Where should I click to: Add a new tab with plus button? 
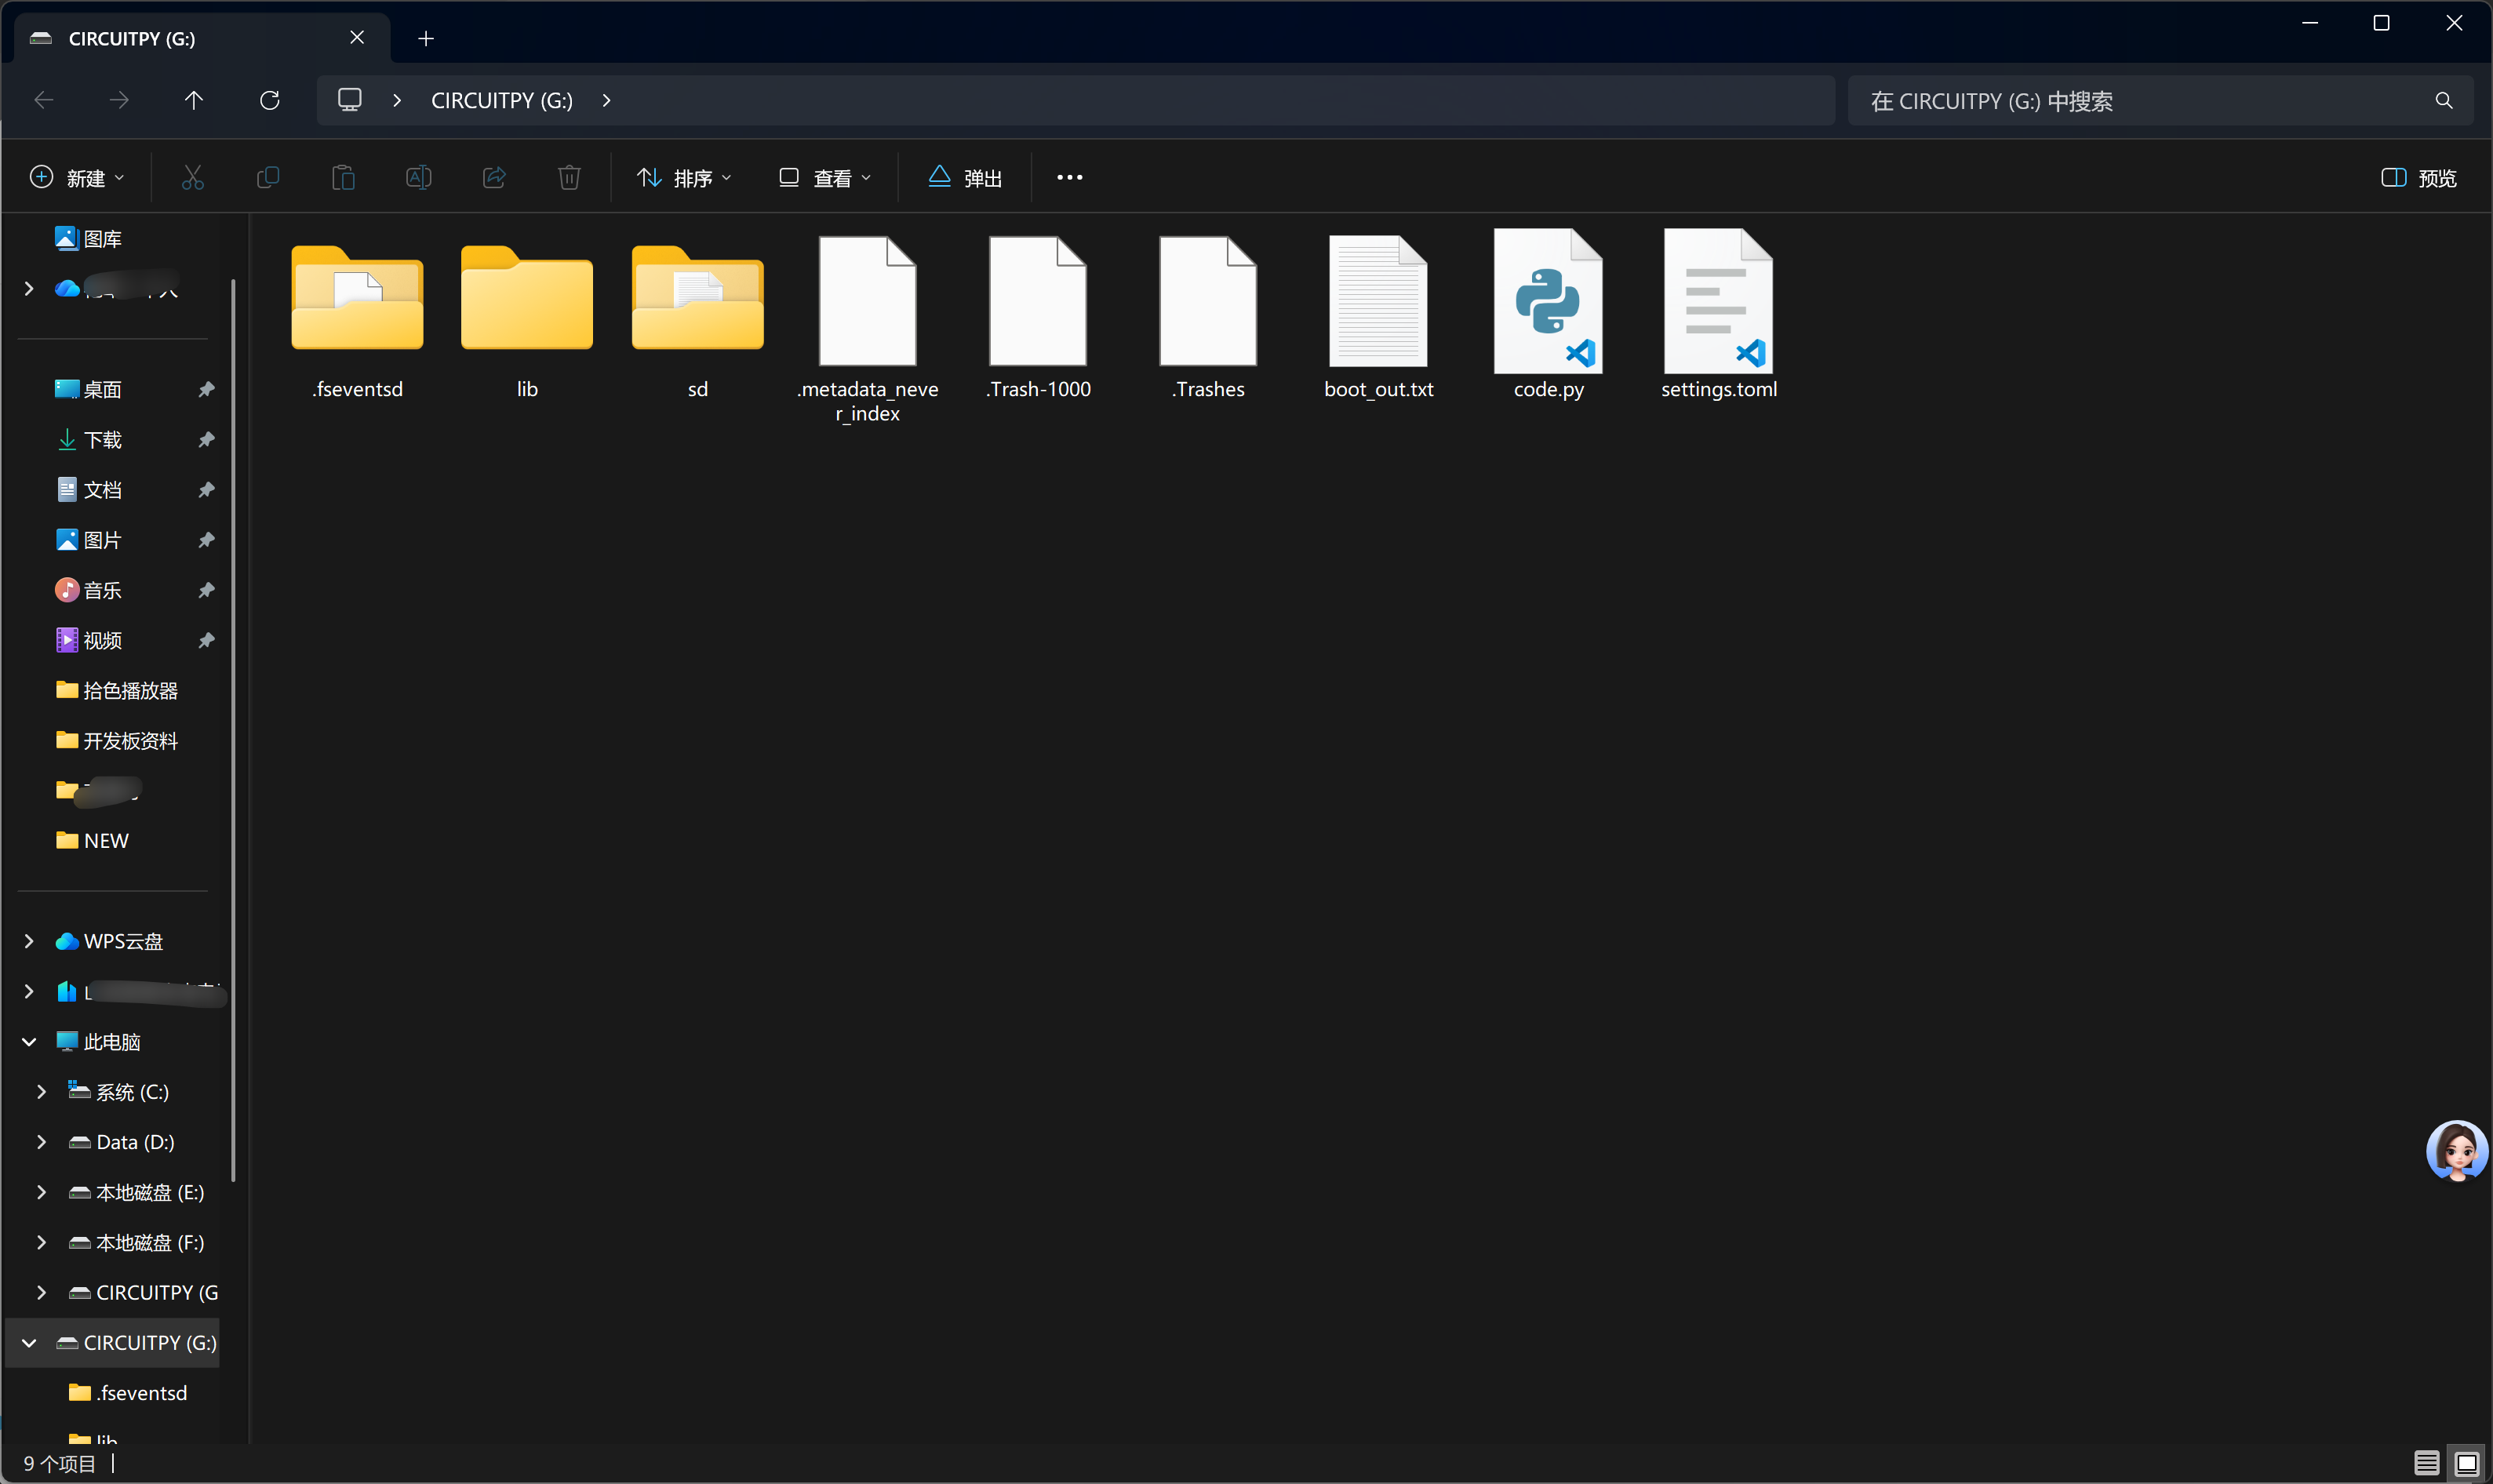point(426,38)
